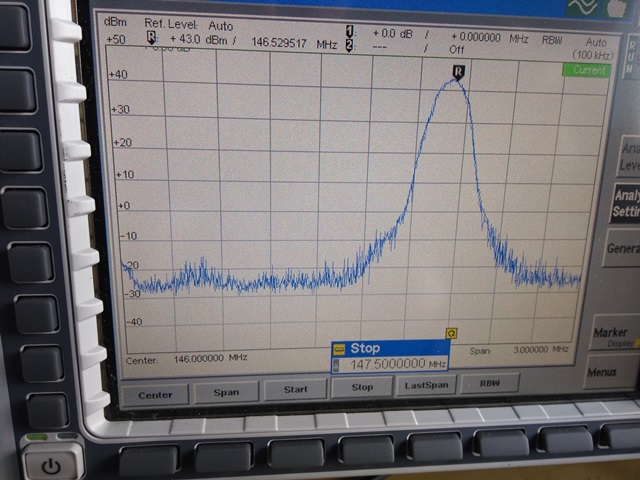Select the LastSpan softkey
Image resolution: width=640 pixels, height=480 pixels.
click(x=426, y=384)
